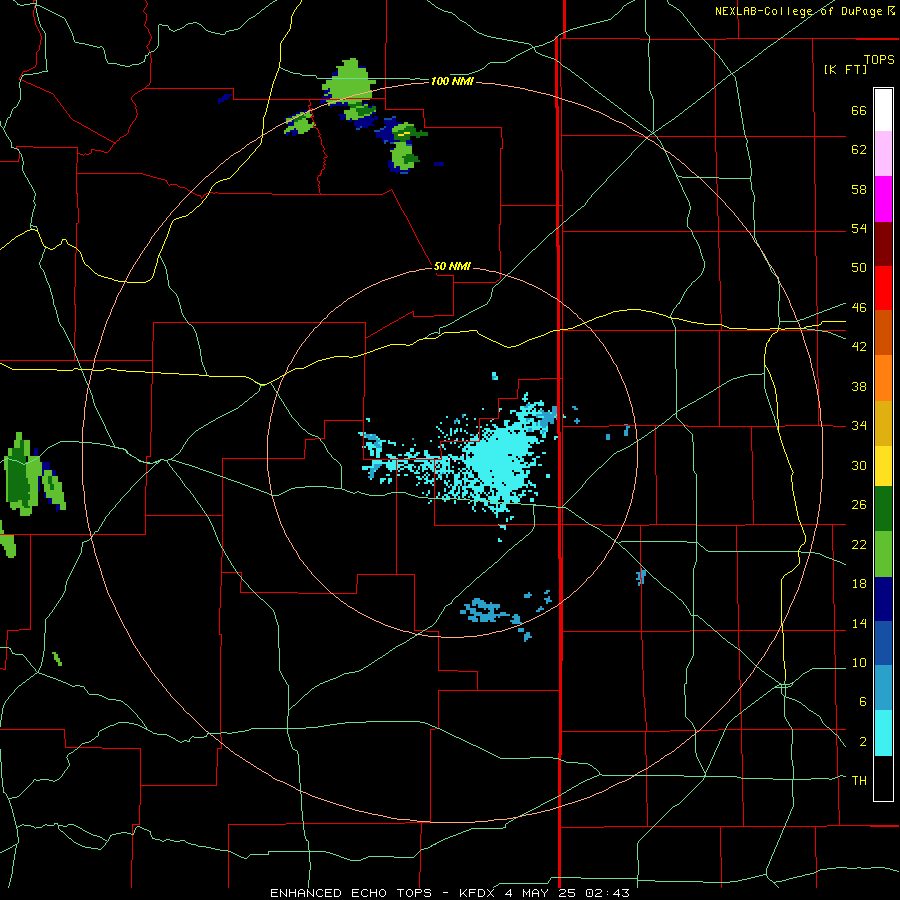The image size is (900, 900).
Task: Click the 38 legend value
Action: (859, 386)
